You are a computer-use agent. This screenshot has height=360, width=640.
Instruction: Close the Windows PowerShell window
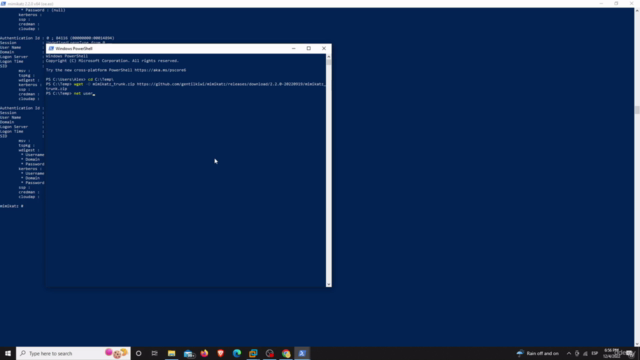(324, 48)
